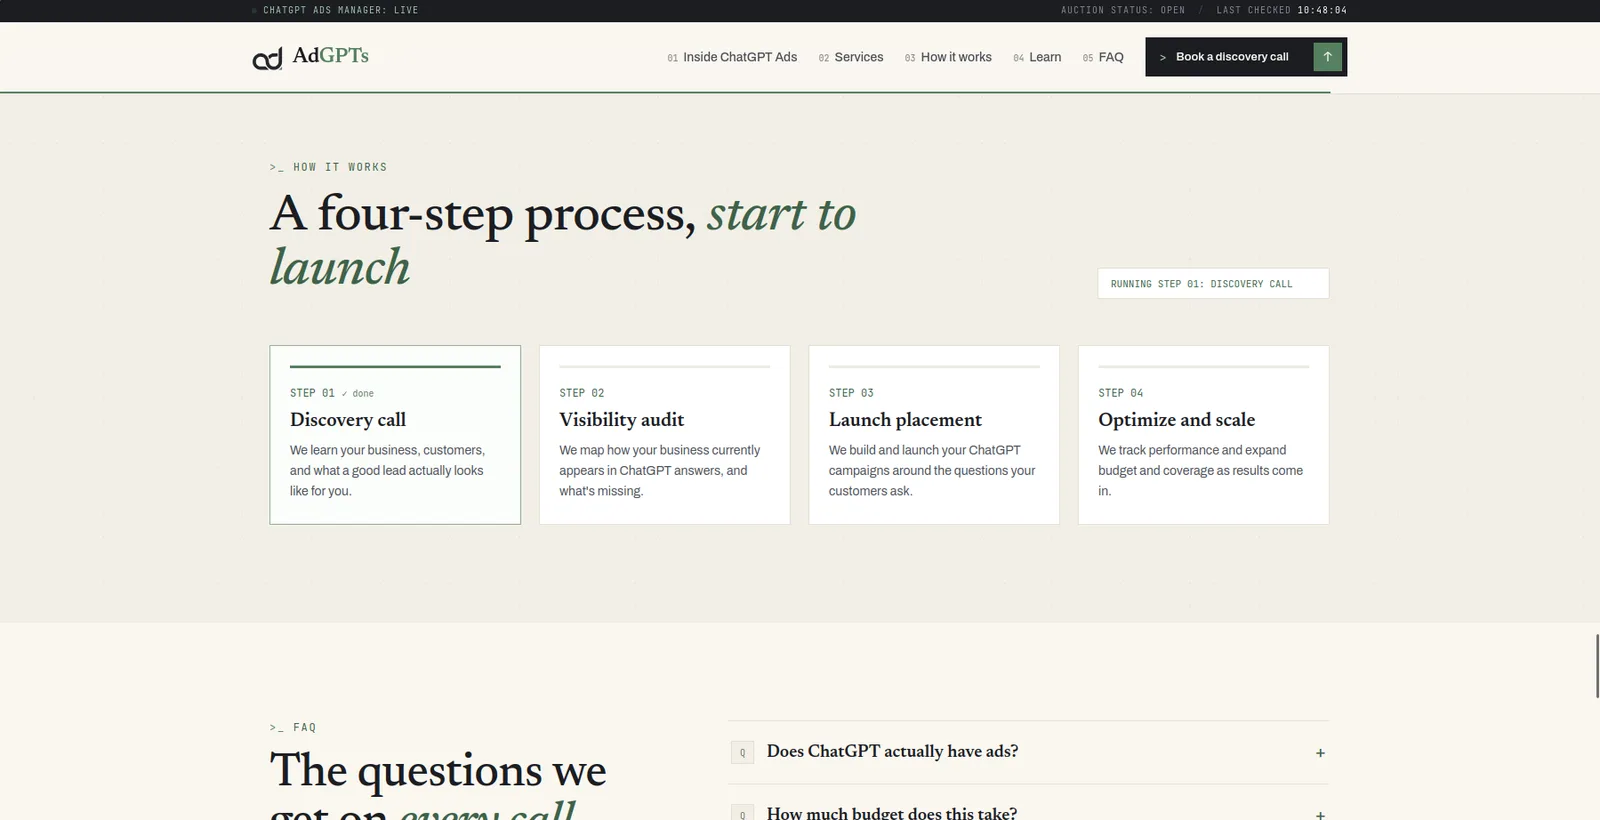Select the Discovery call step card
This screenshot has width=1600, height=820.
click(395, 435)
